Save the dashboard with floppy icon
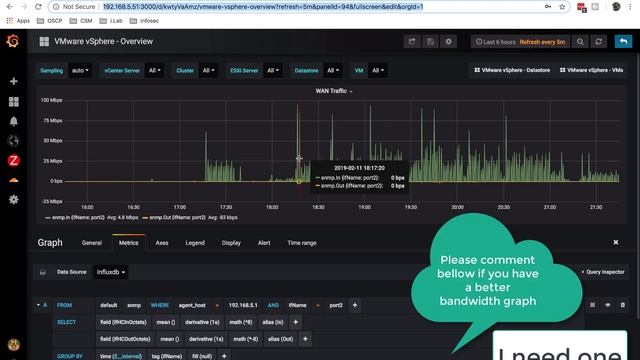Viewport: 640px width, 360px height. tap(430, 42)
